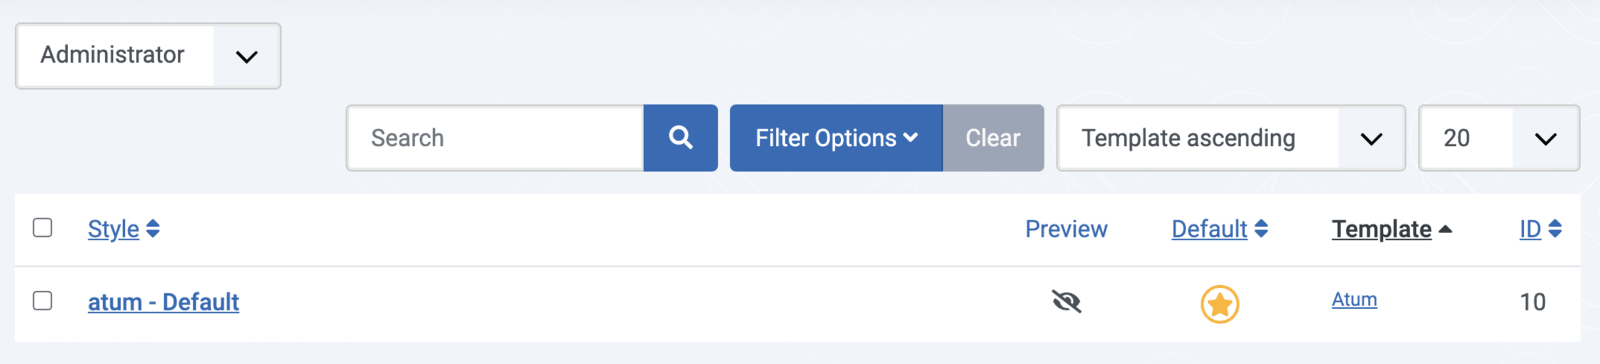Click the chevron inside Filter Options button
Image resolution: width=1600 pixels, height=364 pixels.
[910, 138]
